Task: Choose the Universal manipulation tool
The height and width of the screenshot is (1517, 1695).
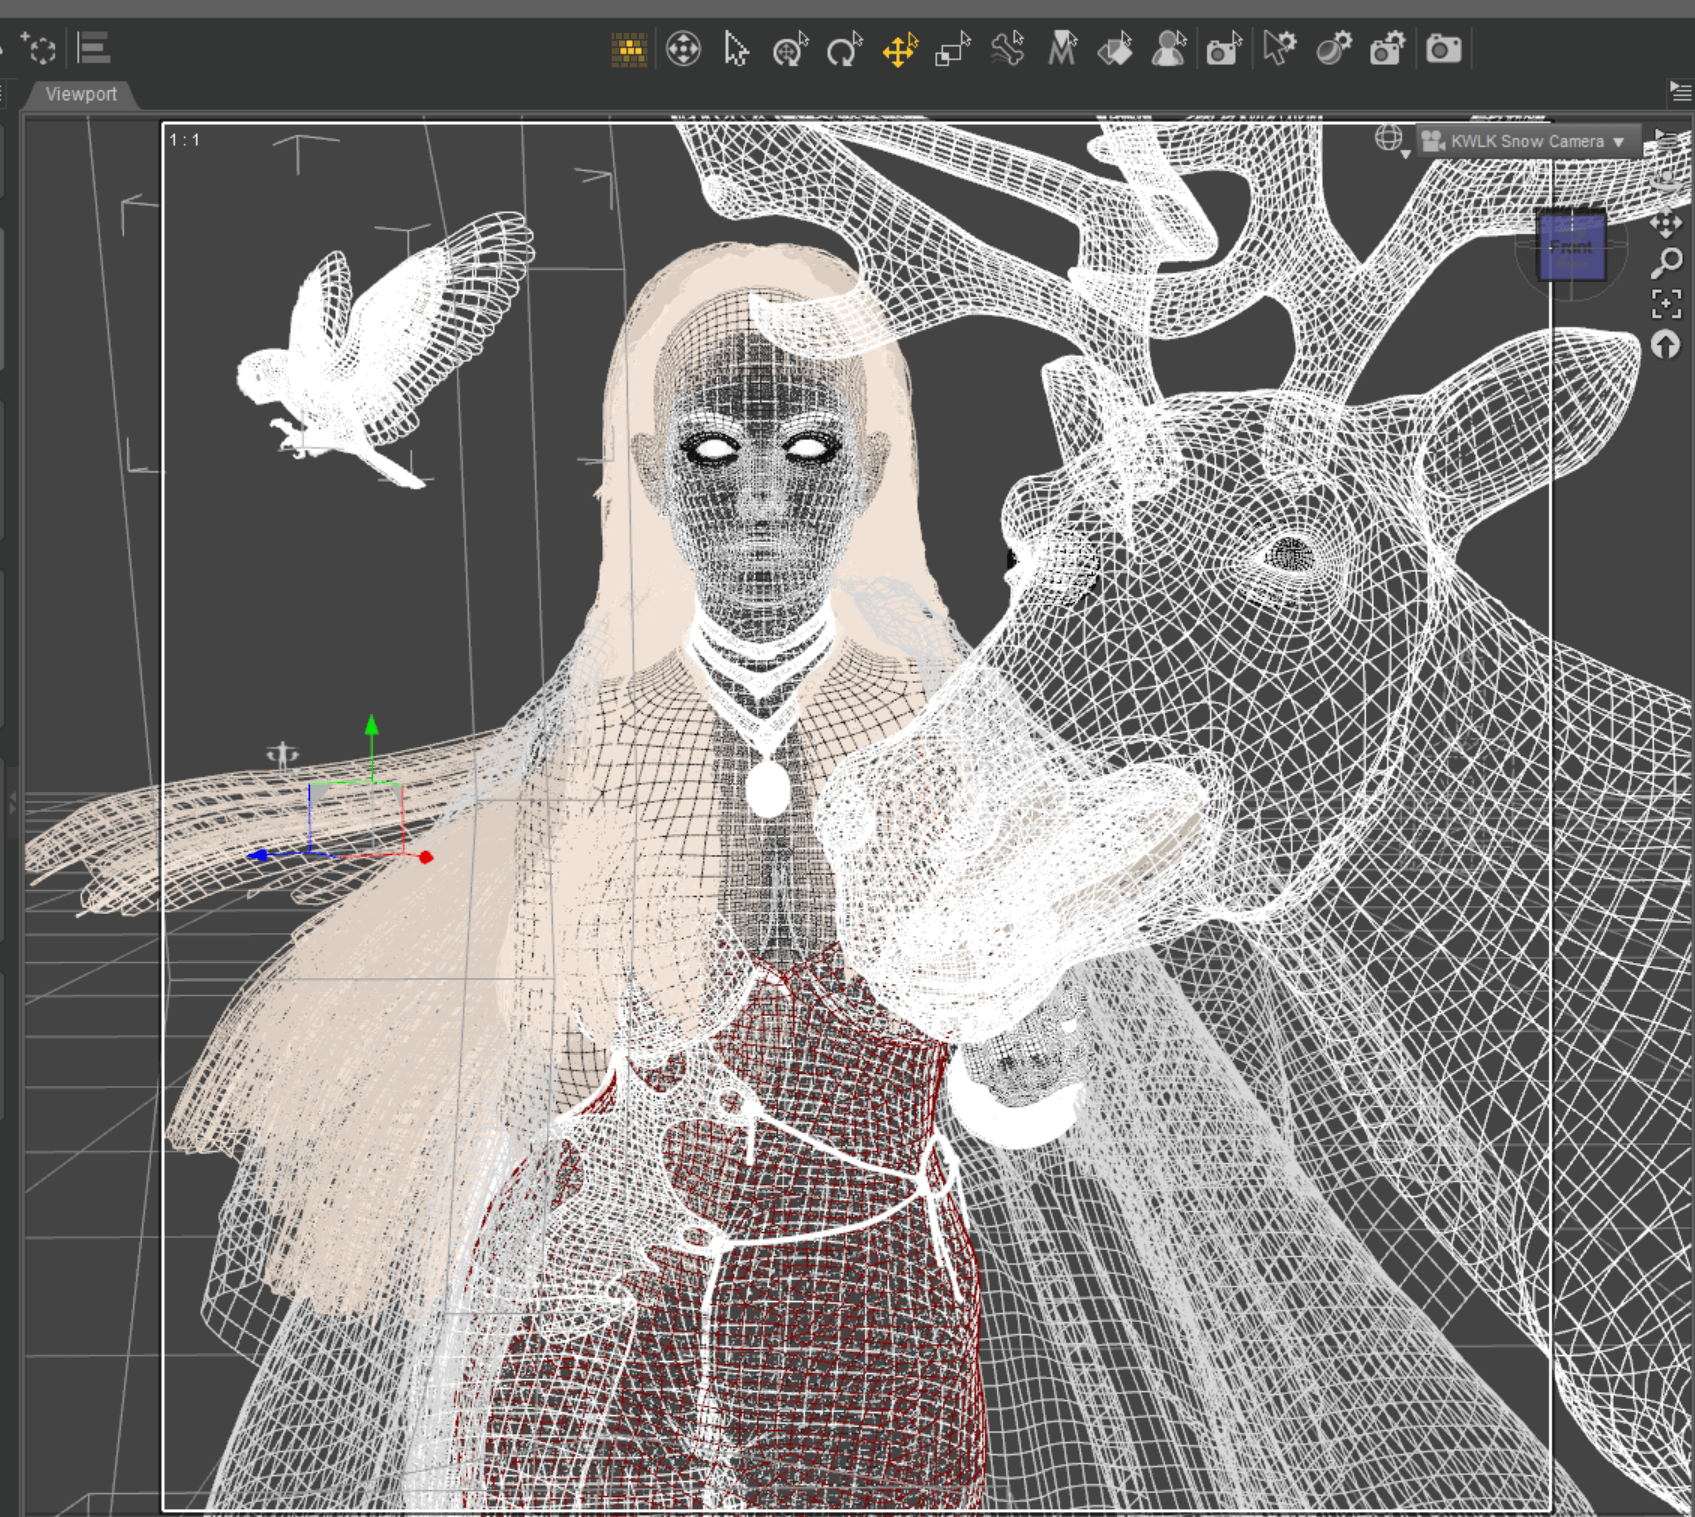Action: click(x=790, y=49)
